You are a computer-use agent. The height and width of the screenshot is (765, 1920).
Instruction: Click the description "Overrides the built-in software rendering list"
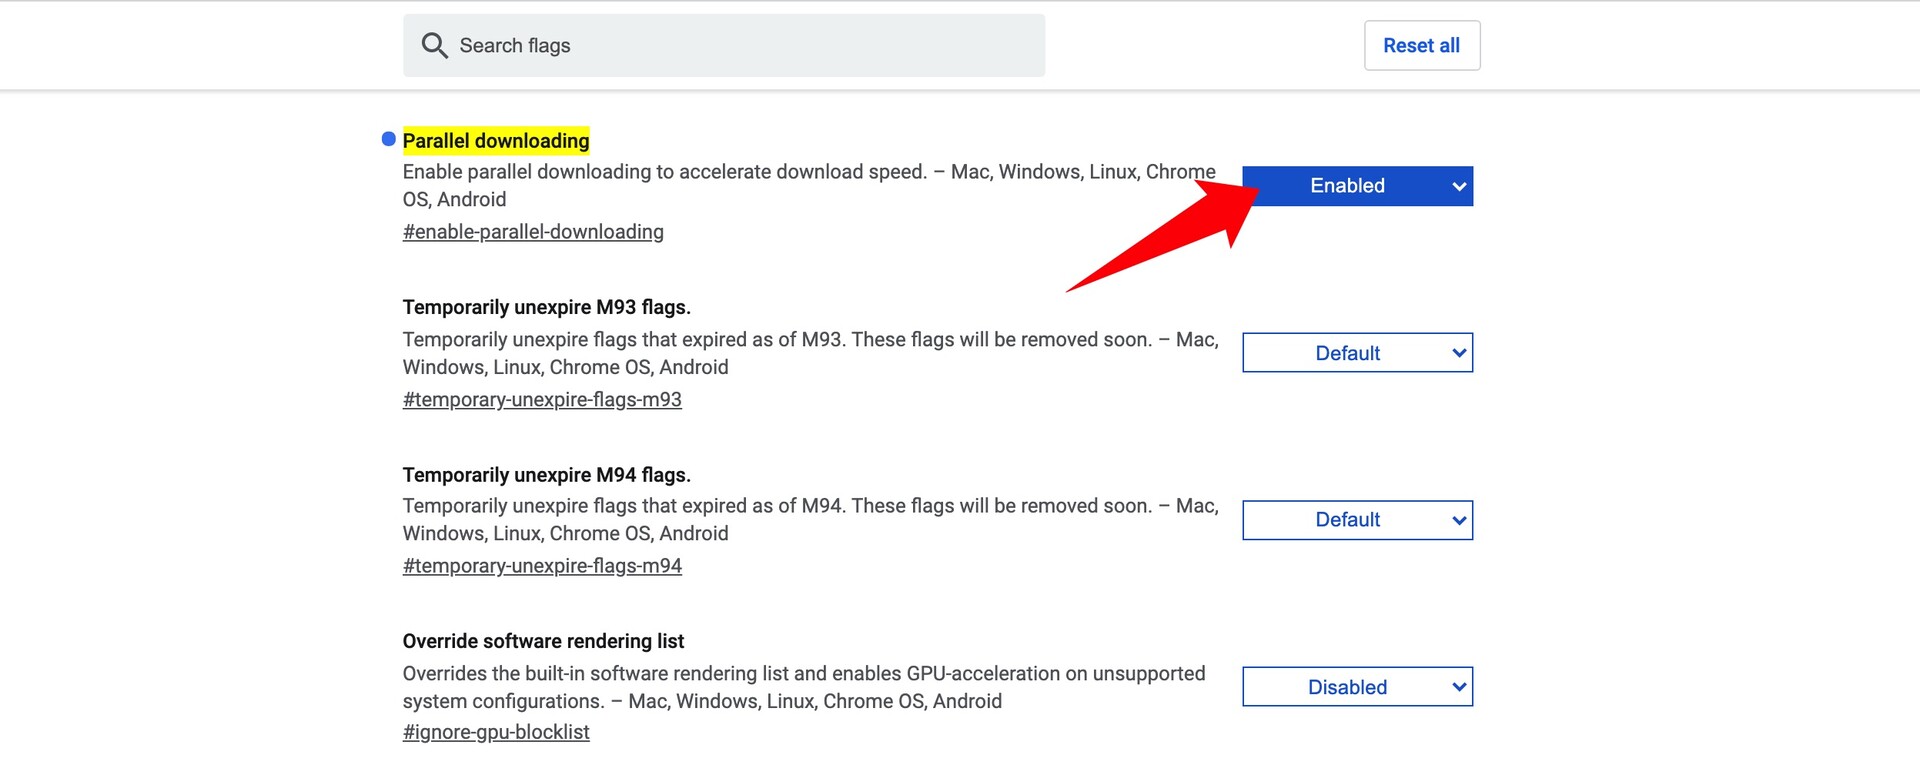pos(804,687)
